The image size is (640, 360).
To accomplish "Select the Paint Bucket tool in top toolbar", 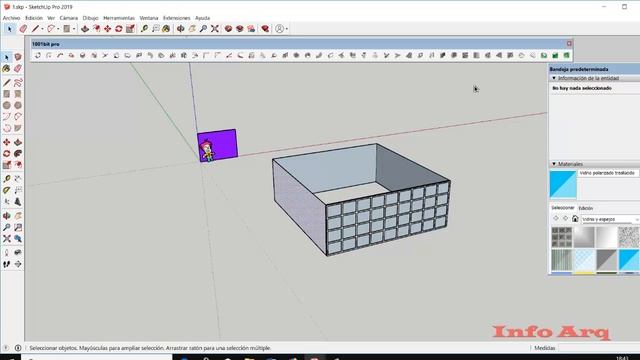I will 166,29.
